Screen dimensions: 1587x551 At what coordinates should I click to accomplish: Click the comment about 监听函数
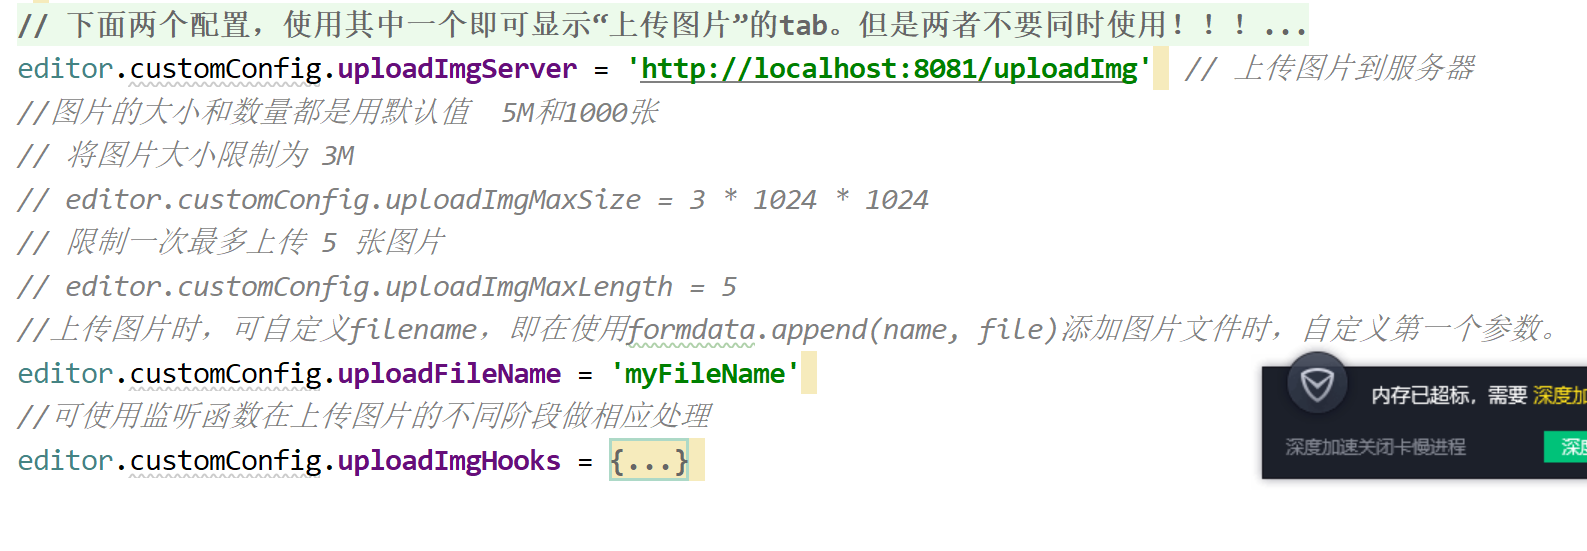364,416
